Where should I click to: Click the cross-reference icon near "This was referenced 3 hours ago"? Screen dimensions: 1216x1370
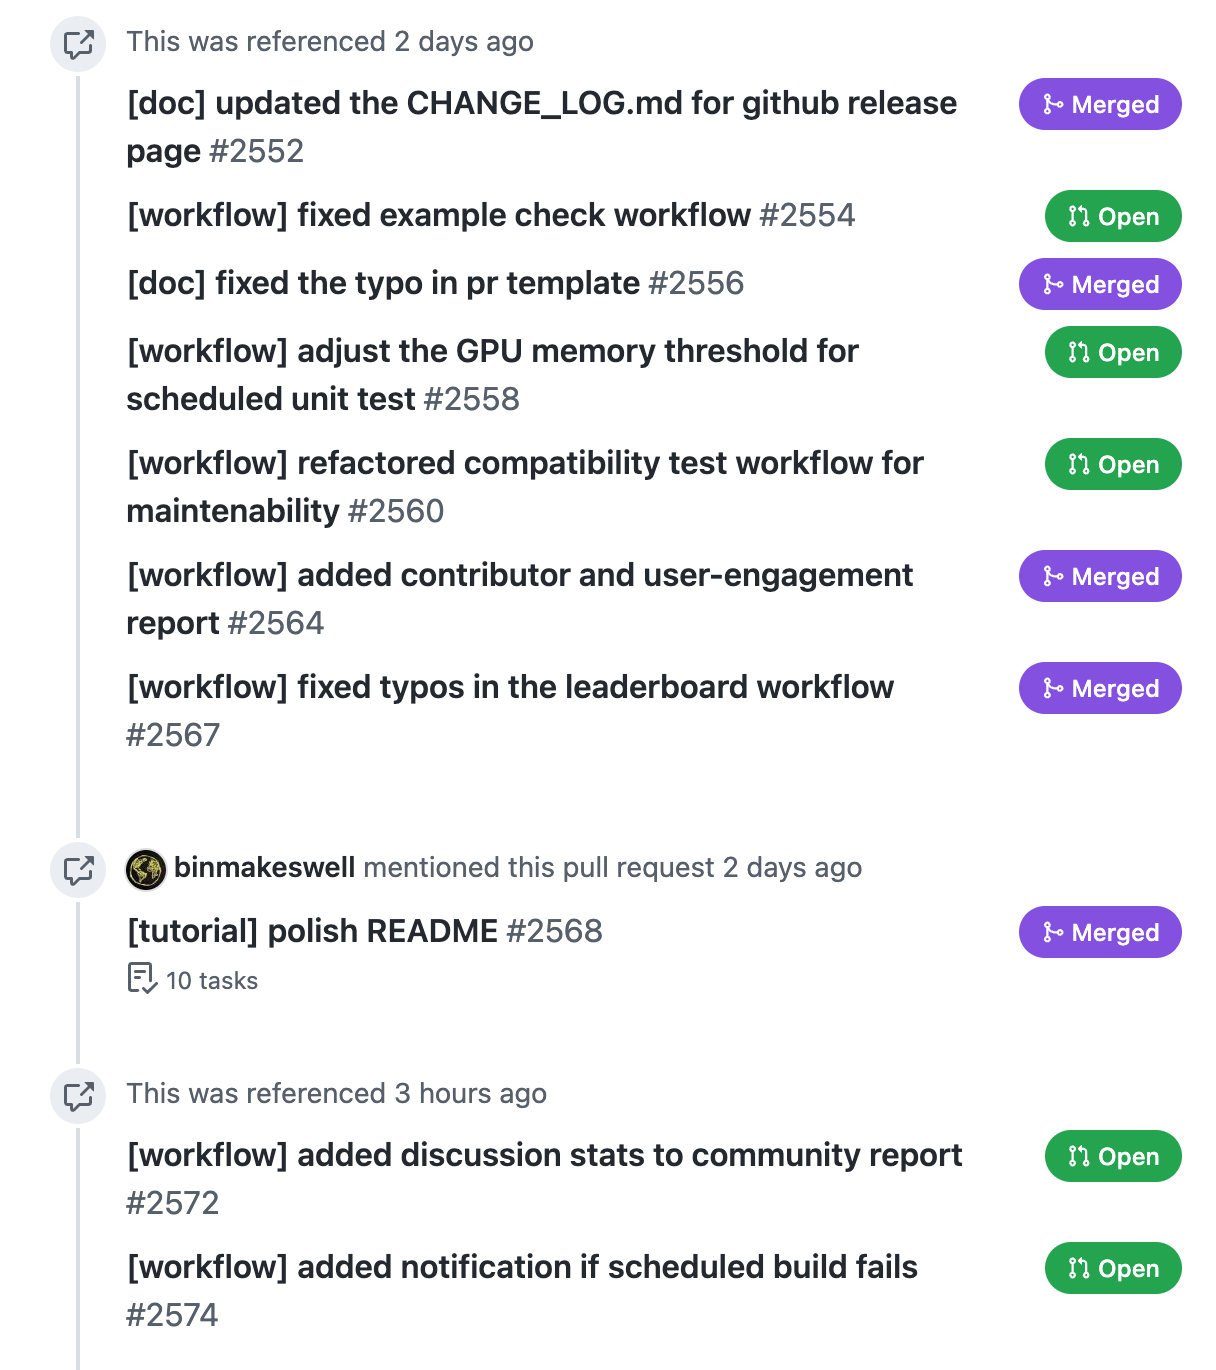78,1095
